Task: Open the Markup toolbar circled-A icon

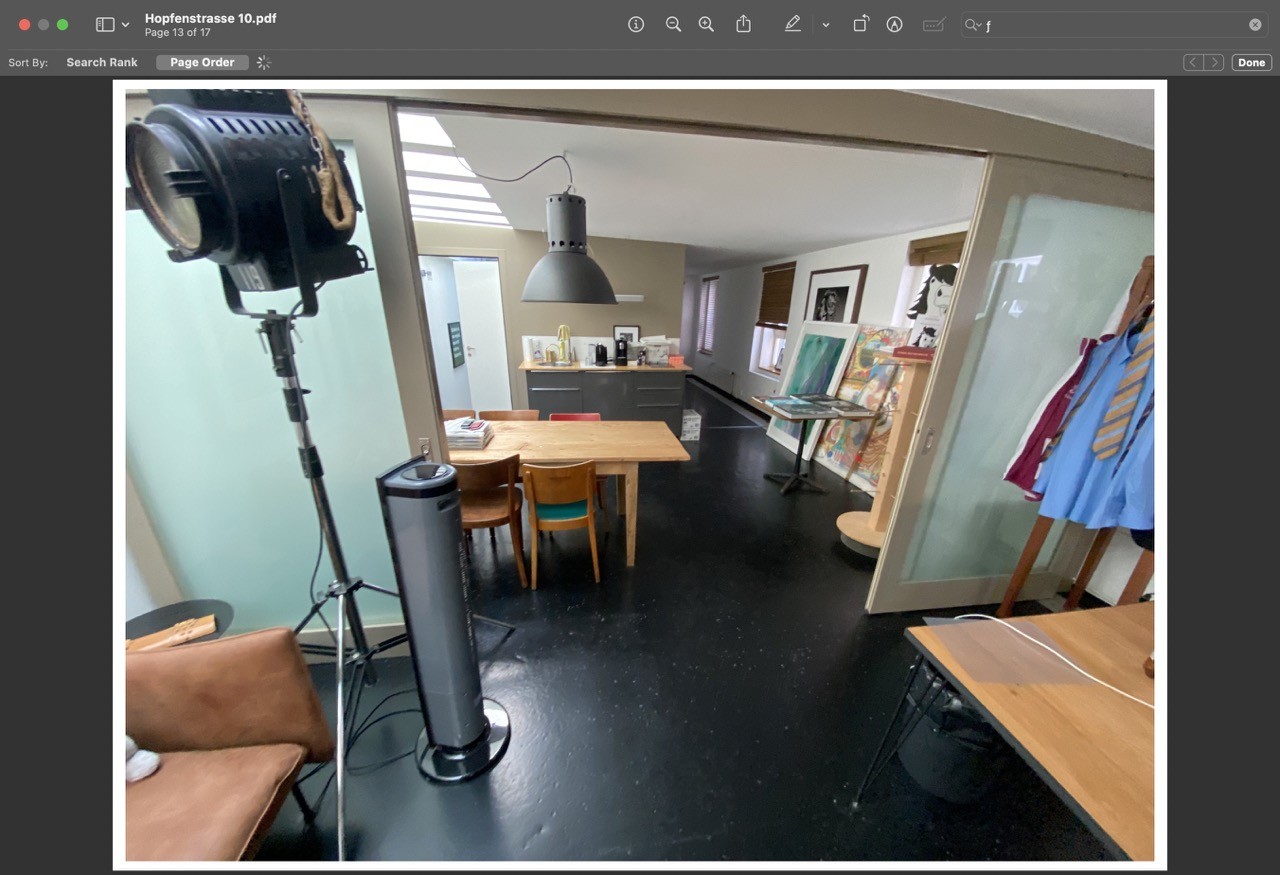Action: pos(894,24)
